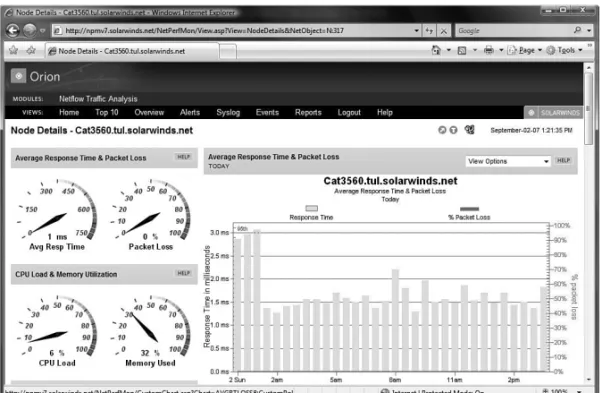
Task: Click the SolarWinds logo button
Action: 553,112
